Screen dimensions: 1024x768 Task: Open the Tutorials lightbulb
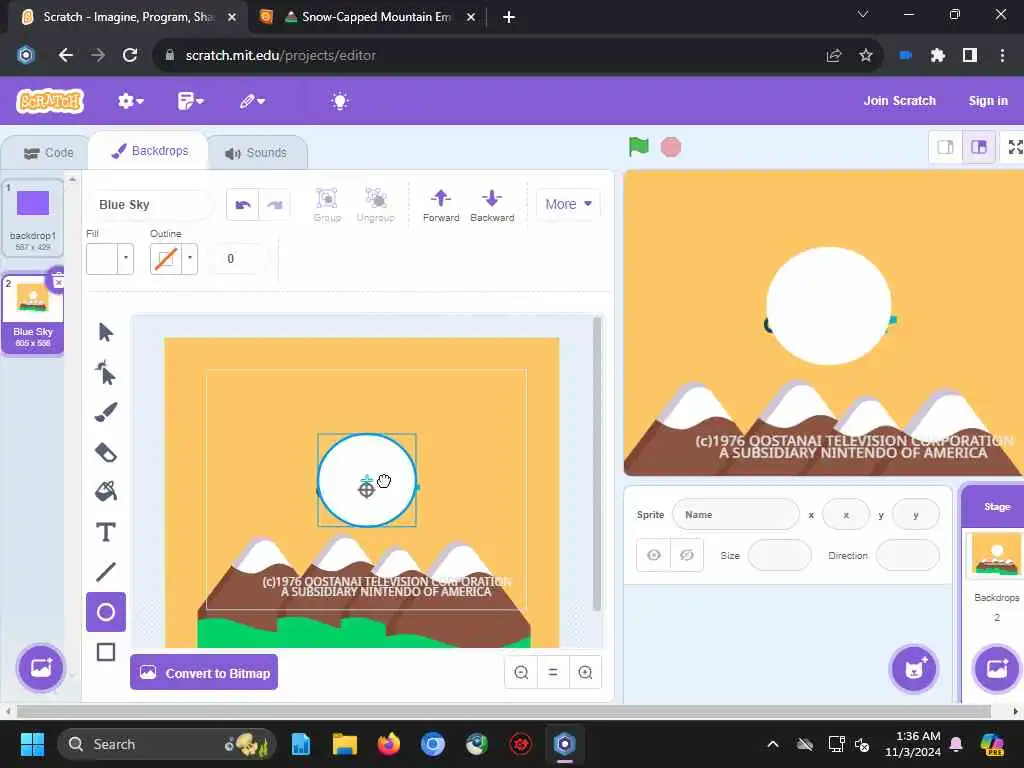pos(340,101)
